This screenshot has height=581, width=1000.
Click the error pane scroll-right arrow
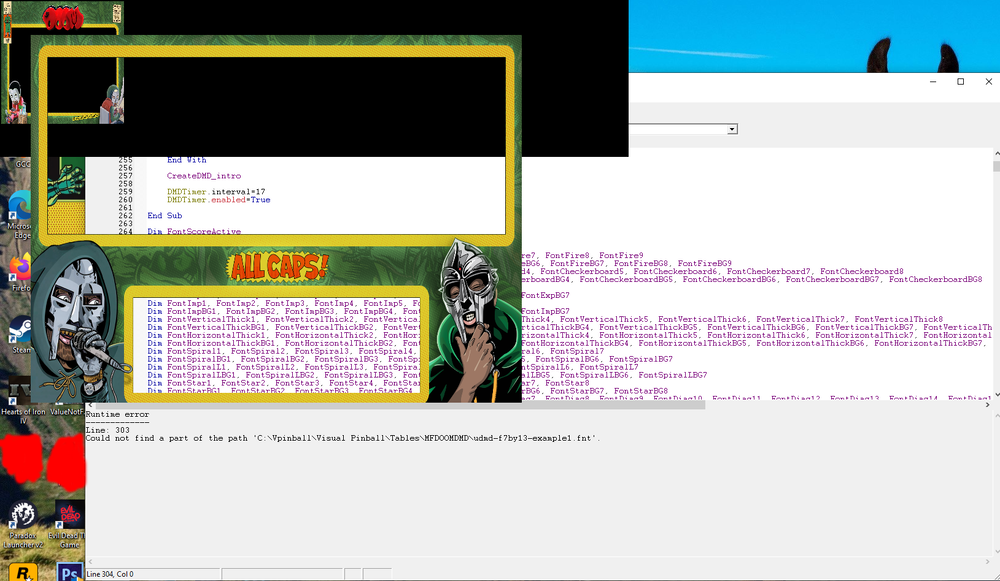[x=987, y=562]
